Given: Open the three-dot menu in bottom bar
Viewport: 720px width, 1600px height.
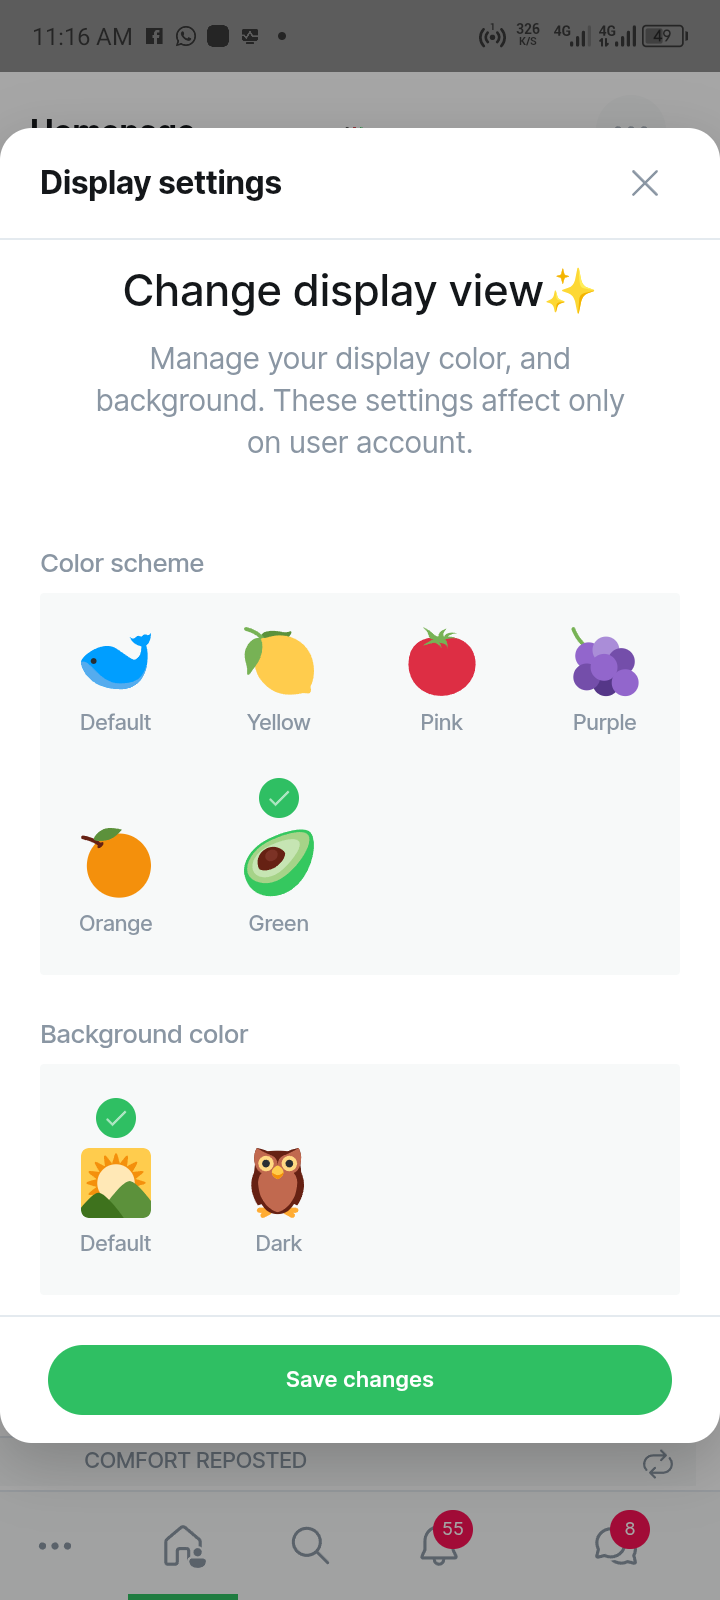Looking at the screenshot, I should (55, 1546).
